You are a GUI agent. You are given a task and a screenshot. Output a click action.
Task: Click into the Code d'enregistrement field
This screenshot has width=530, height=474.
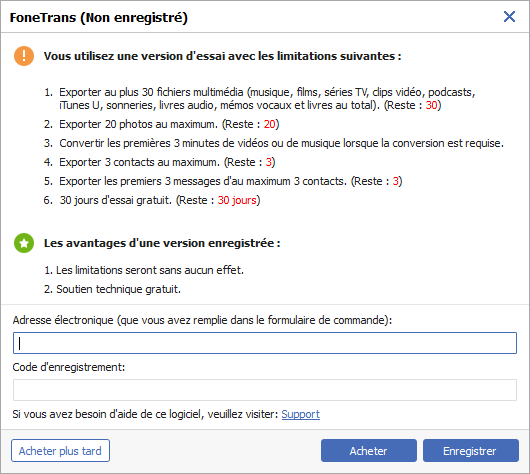click(265, 390)
